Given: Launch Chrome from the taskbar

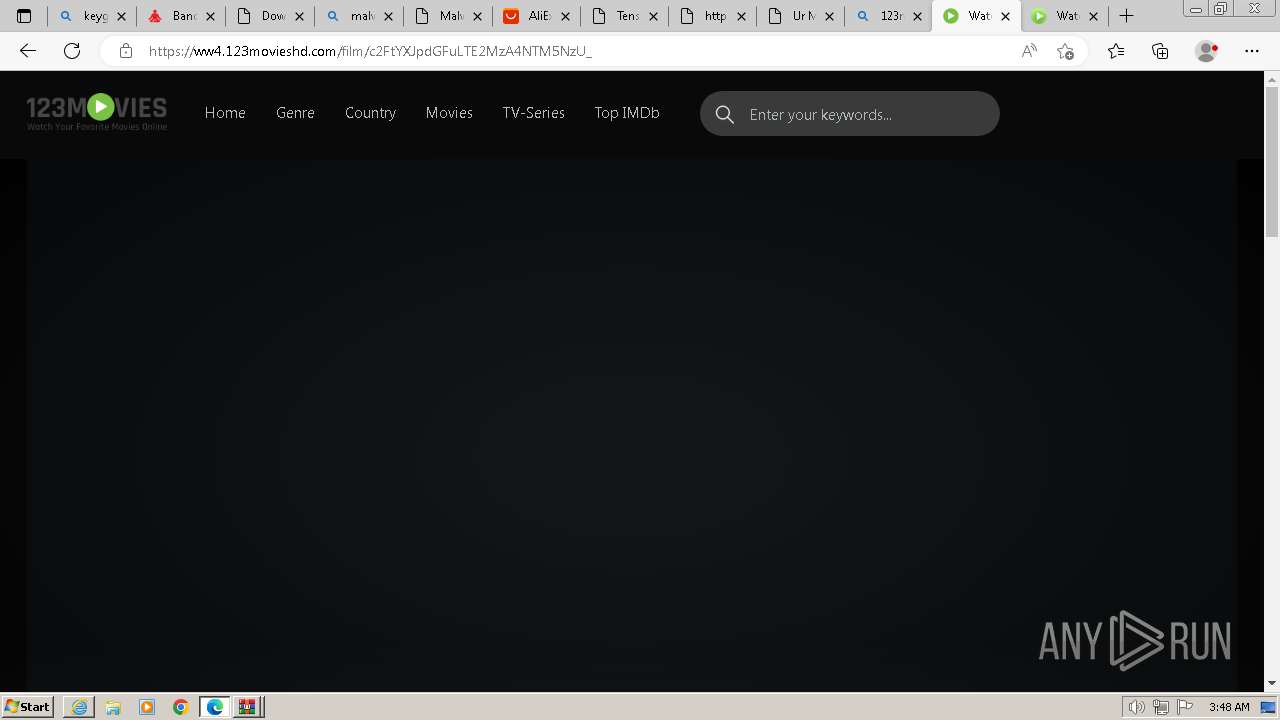Looking at the screenshot, I should (x=181, y=707).
